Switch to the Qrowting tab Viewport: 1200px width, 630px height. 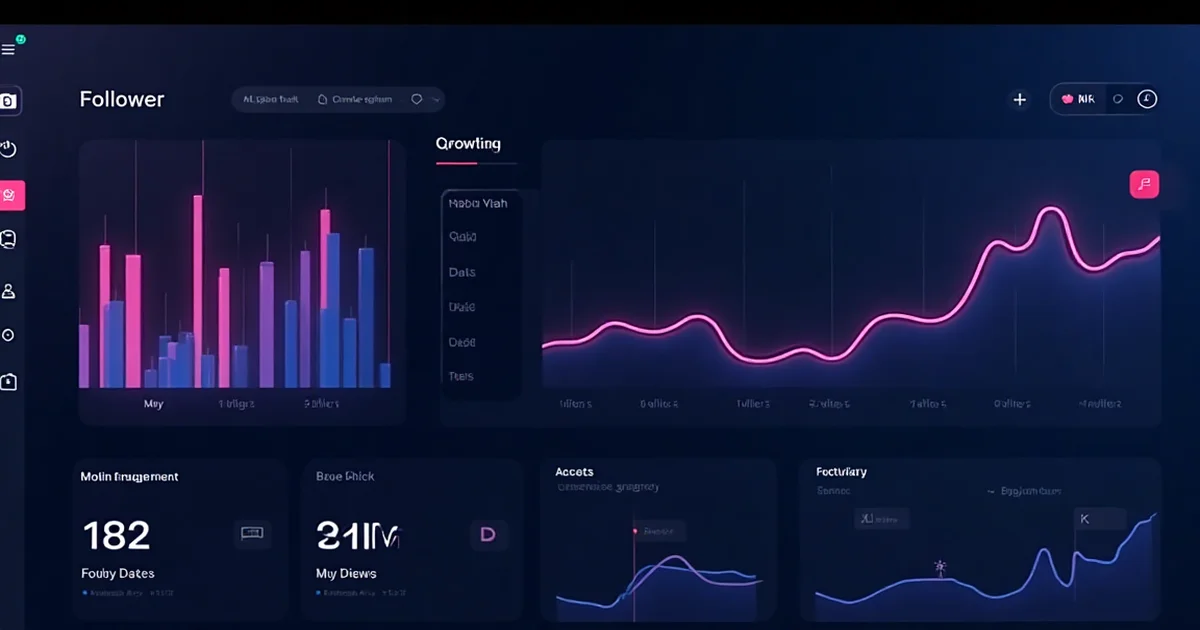468,144
